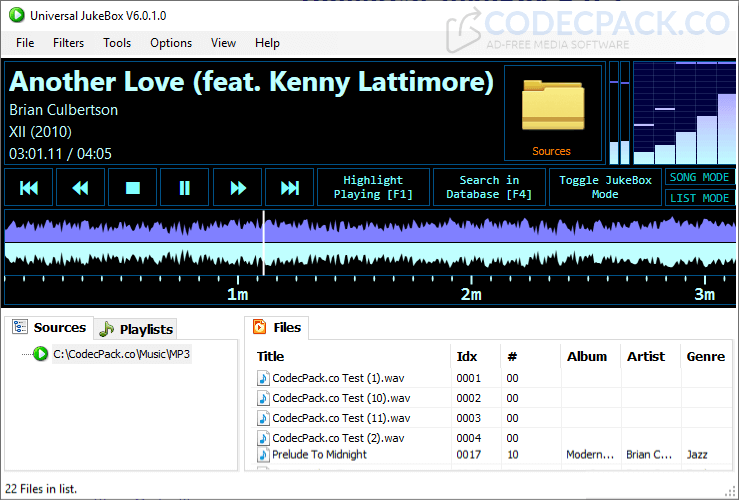Switch to SONG MODE

(699, 177)
